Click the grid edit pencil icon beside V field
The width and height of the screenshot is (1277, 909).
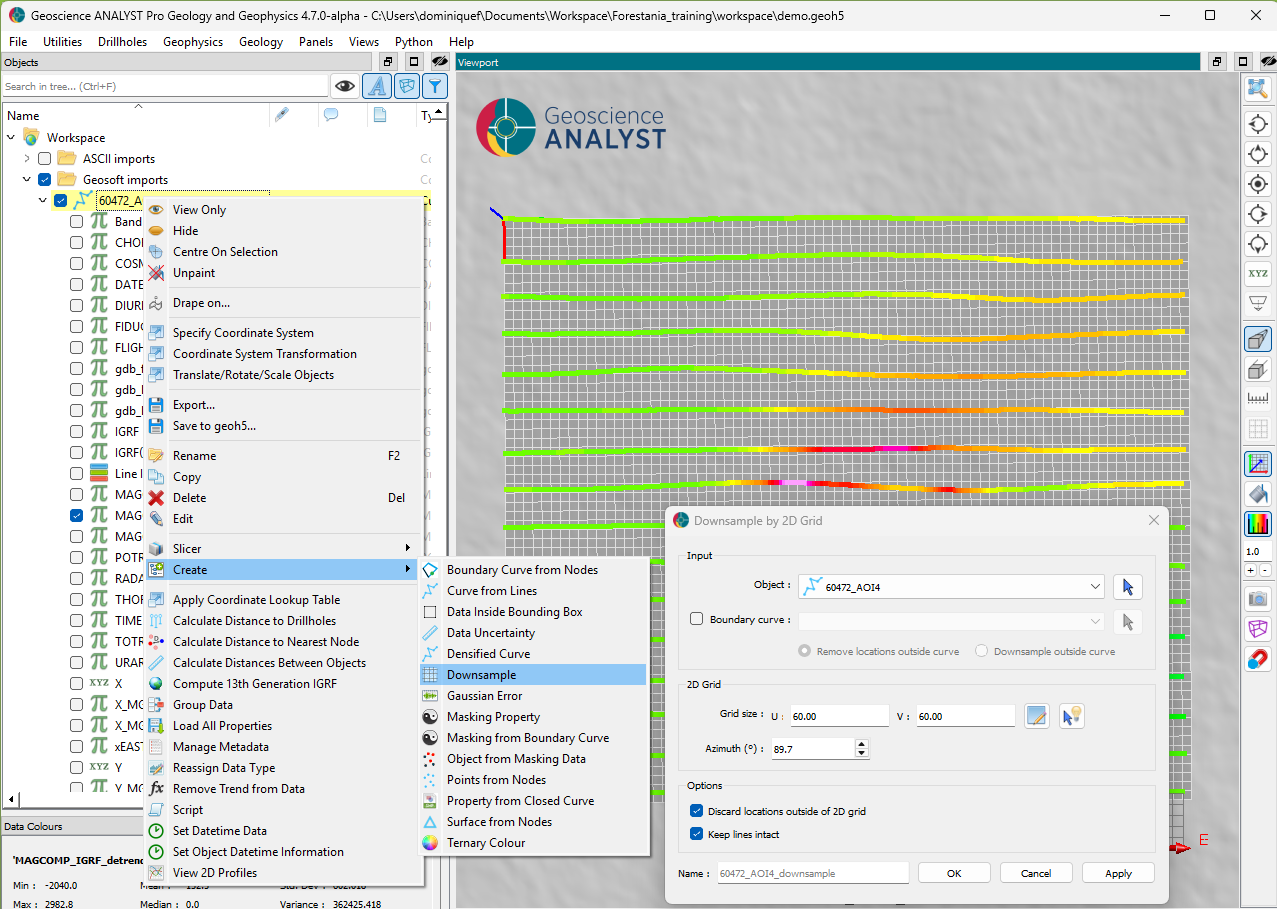(1037, 716)
